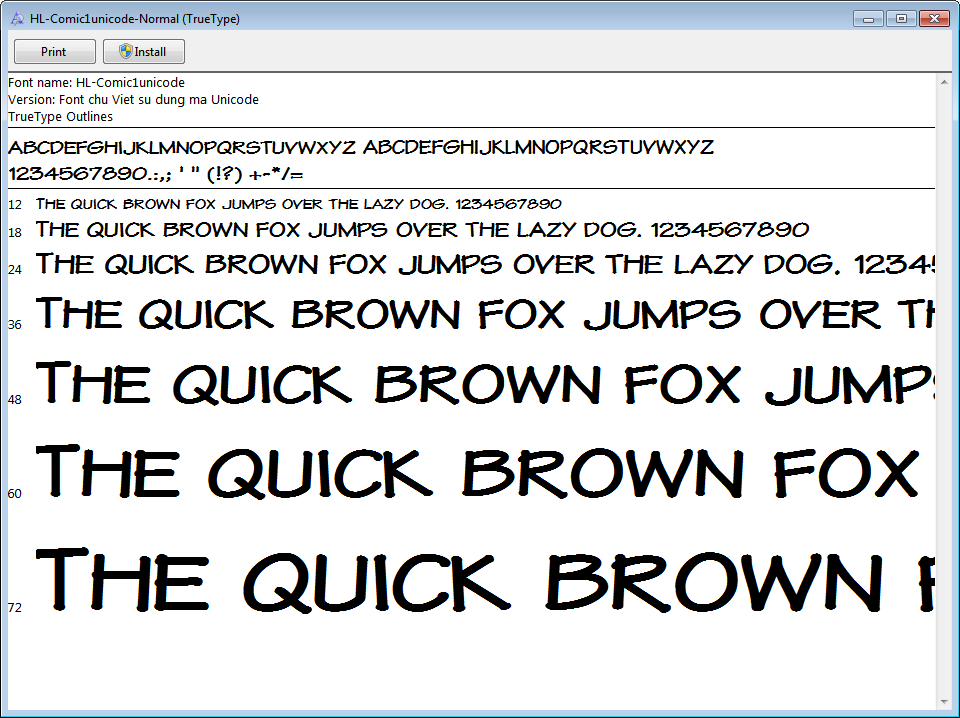Close the font viewer window
This screenshot has height=718, width=960.
[934, 19]
